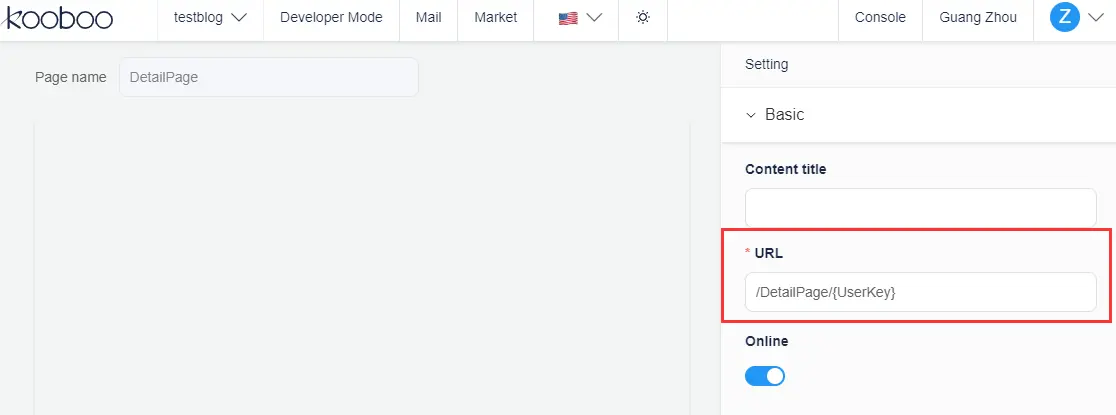This screenshot has height=415, width=1116.
Task: Collapse the Basic settings section
Action: click(x=752, y=115)
